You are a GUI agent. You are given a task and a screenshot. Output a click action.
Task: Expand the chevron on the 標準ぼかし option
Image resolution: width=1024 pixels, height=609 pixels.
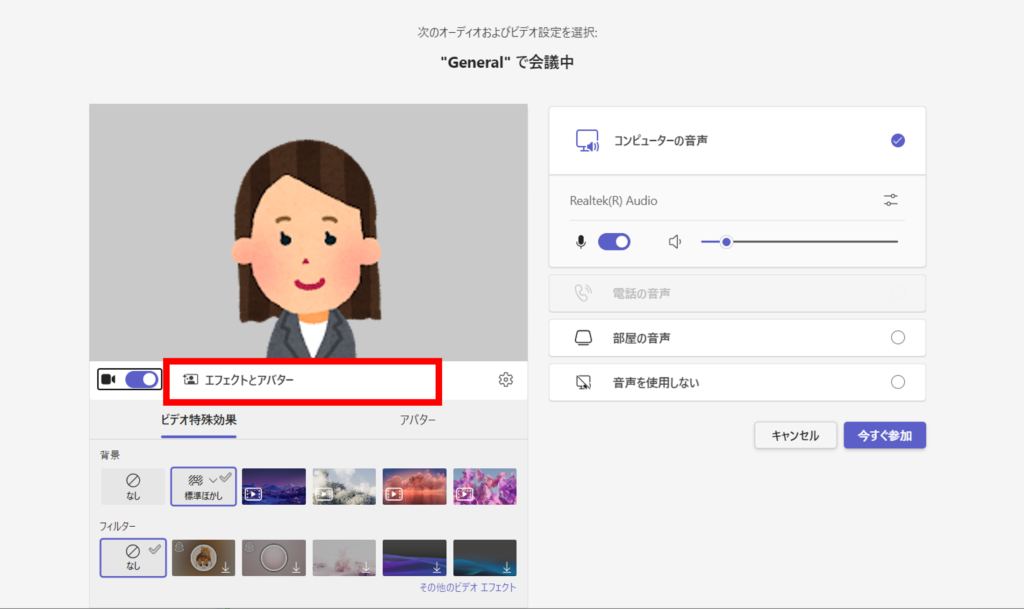(x=213, y=480)
